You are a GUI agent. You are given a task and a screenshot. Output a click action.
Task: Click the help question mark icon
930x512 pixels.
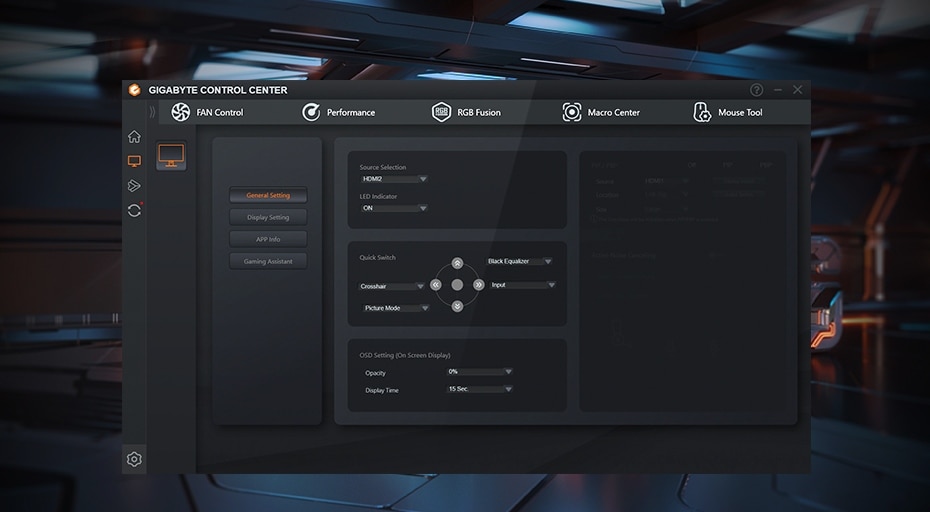pos(756,90)
